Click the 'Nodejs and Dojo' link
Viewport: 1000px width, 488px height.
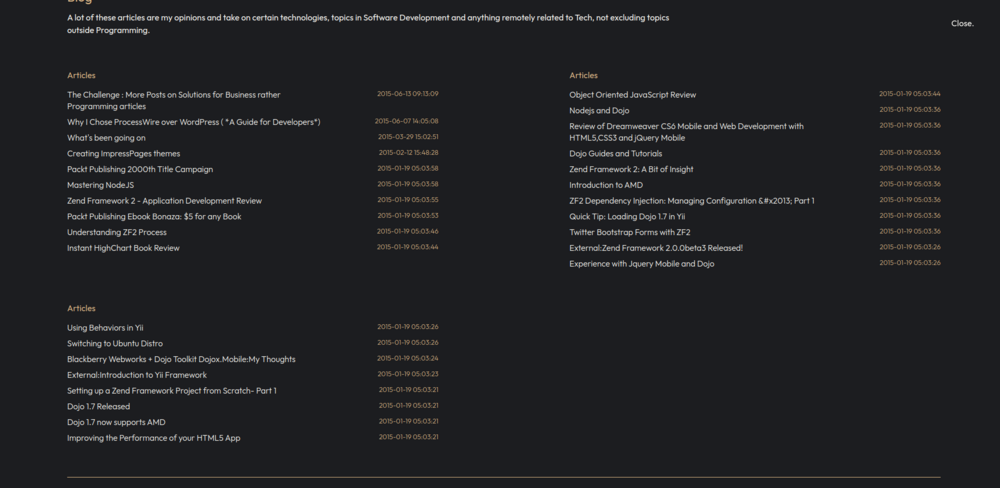[599, 111]
